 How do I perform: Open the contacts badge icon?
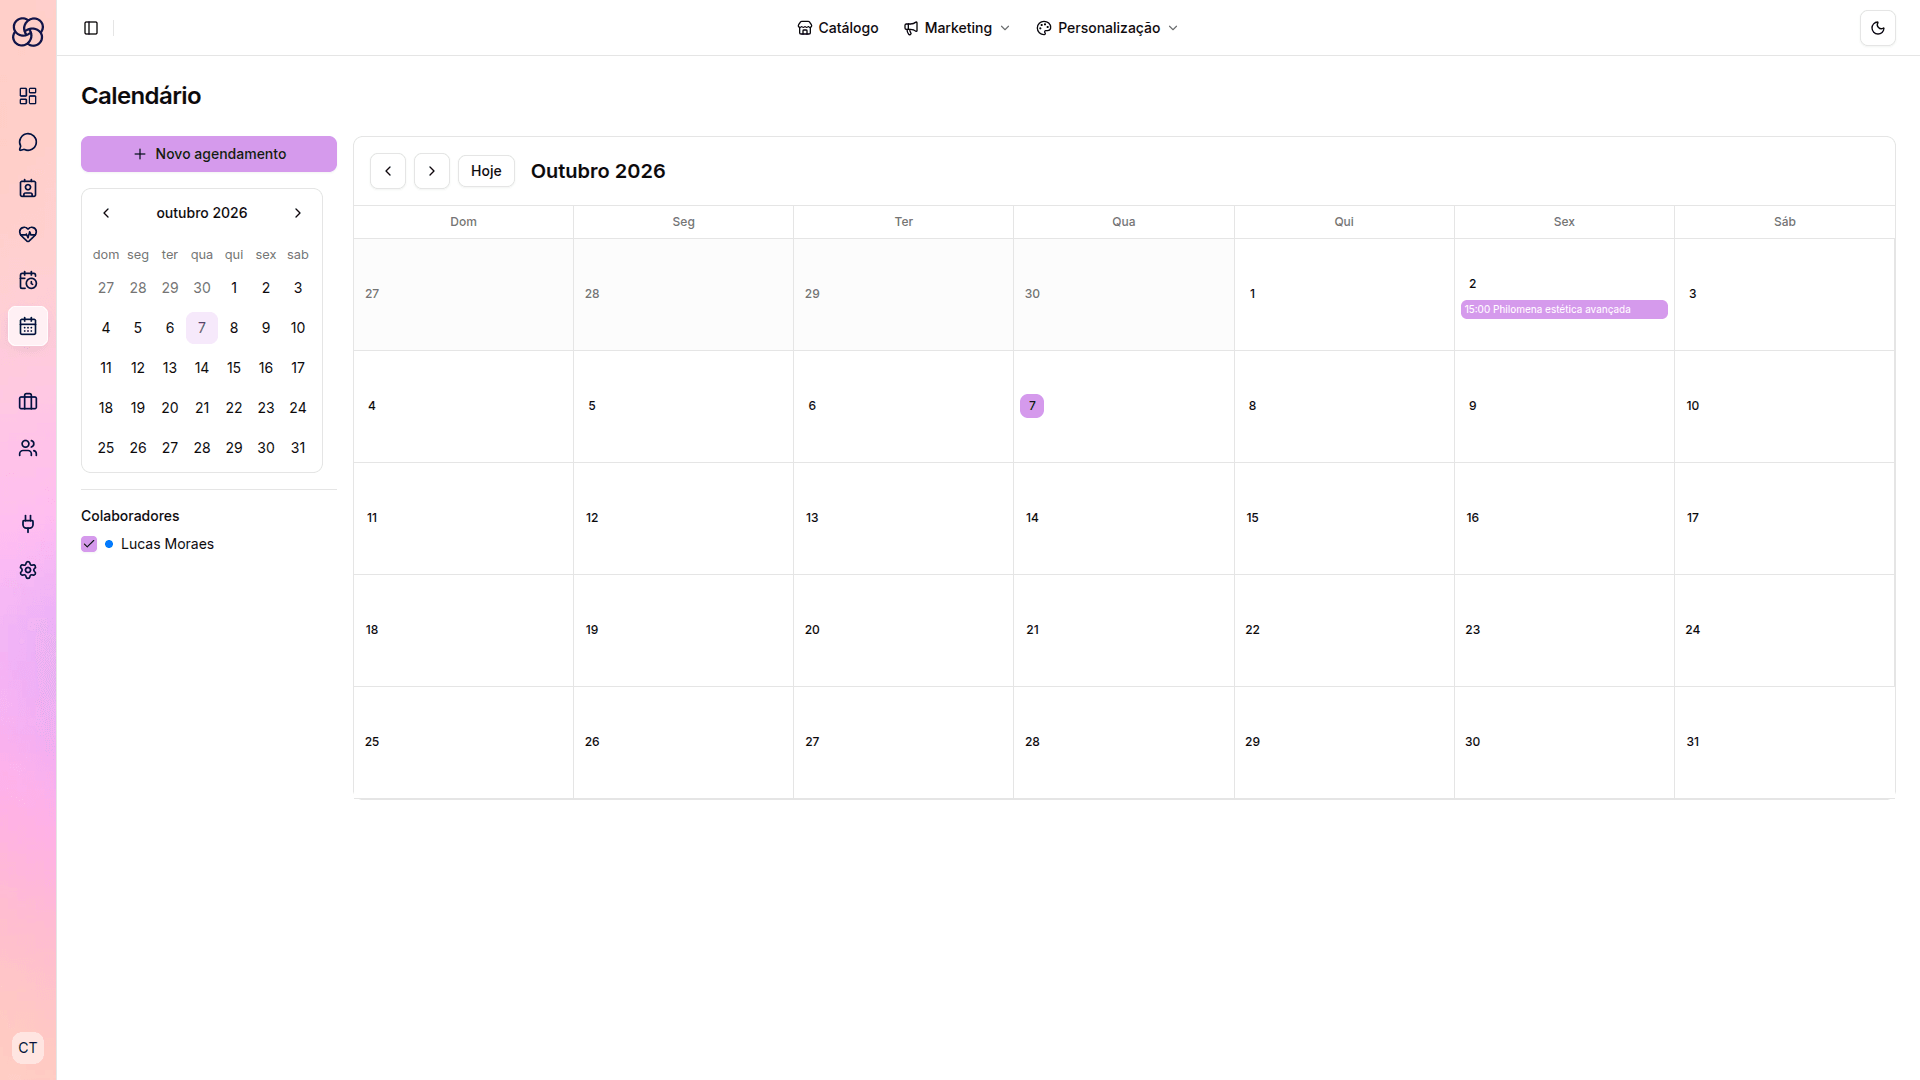click(28, 188)
